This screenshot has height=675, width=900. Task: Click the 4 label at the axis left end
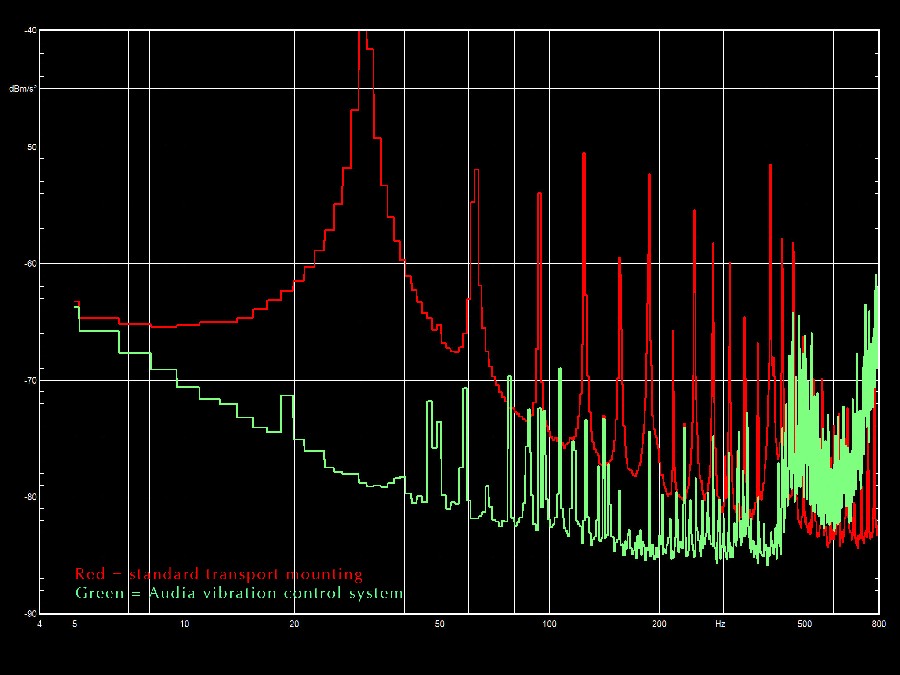click(x=39, y=623)
